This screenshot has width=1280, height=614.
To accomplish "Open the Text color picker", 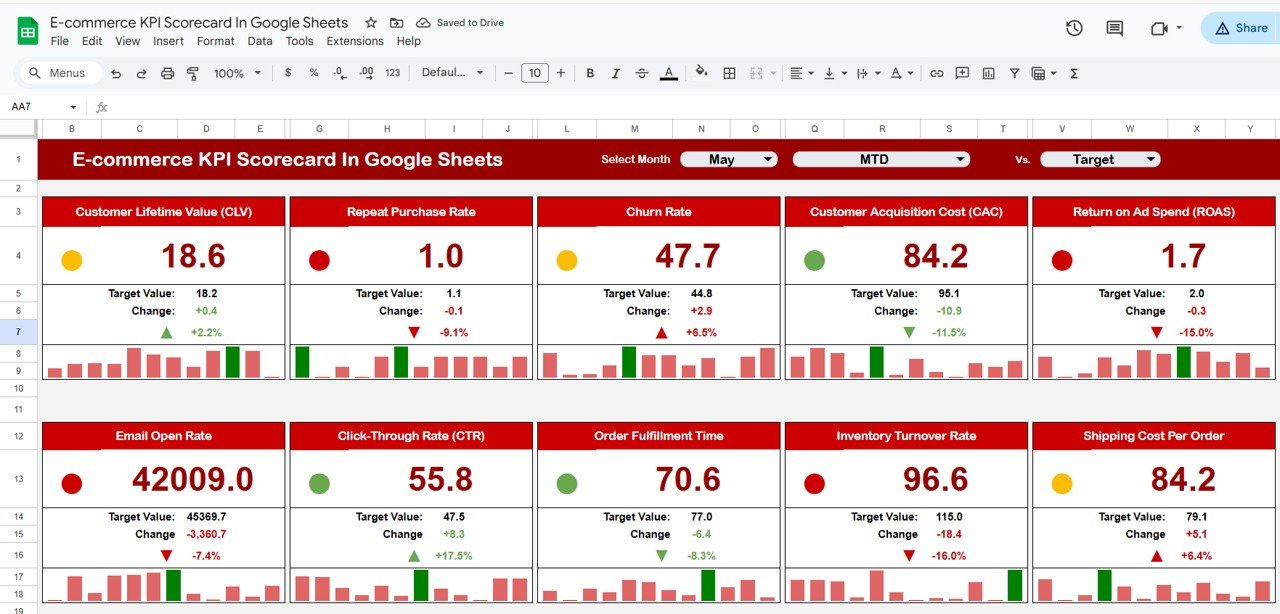I will (x=668, y=72).
